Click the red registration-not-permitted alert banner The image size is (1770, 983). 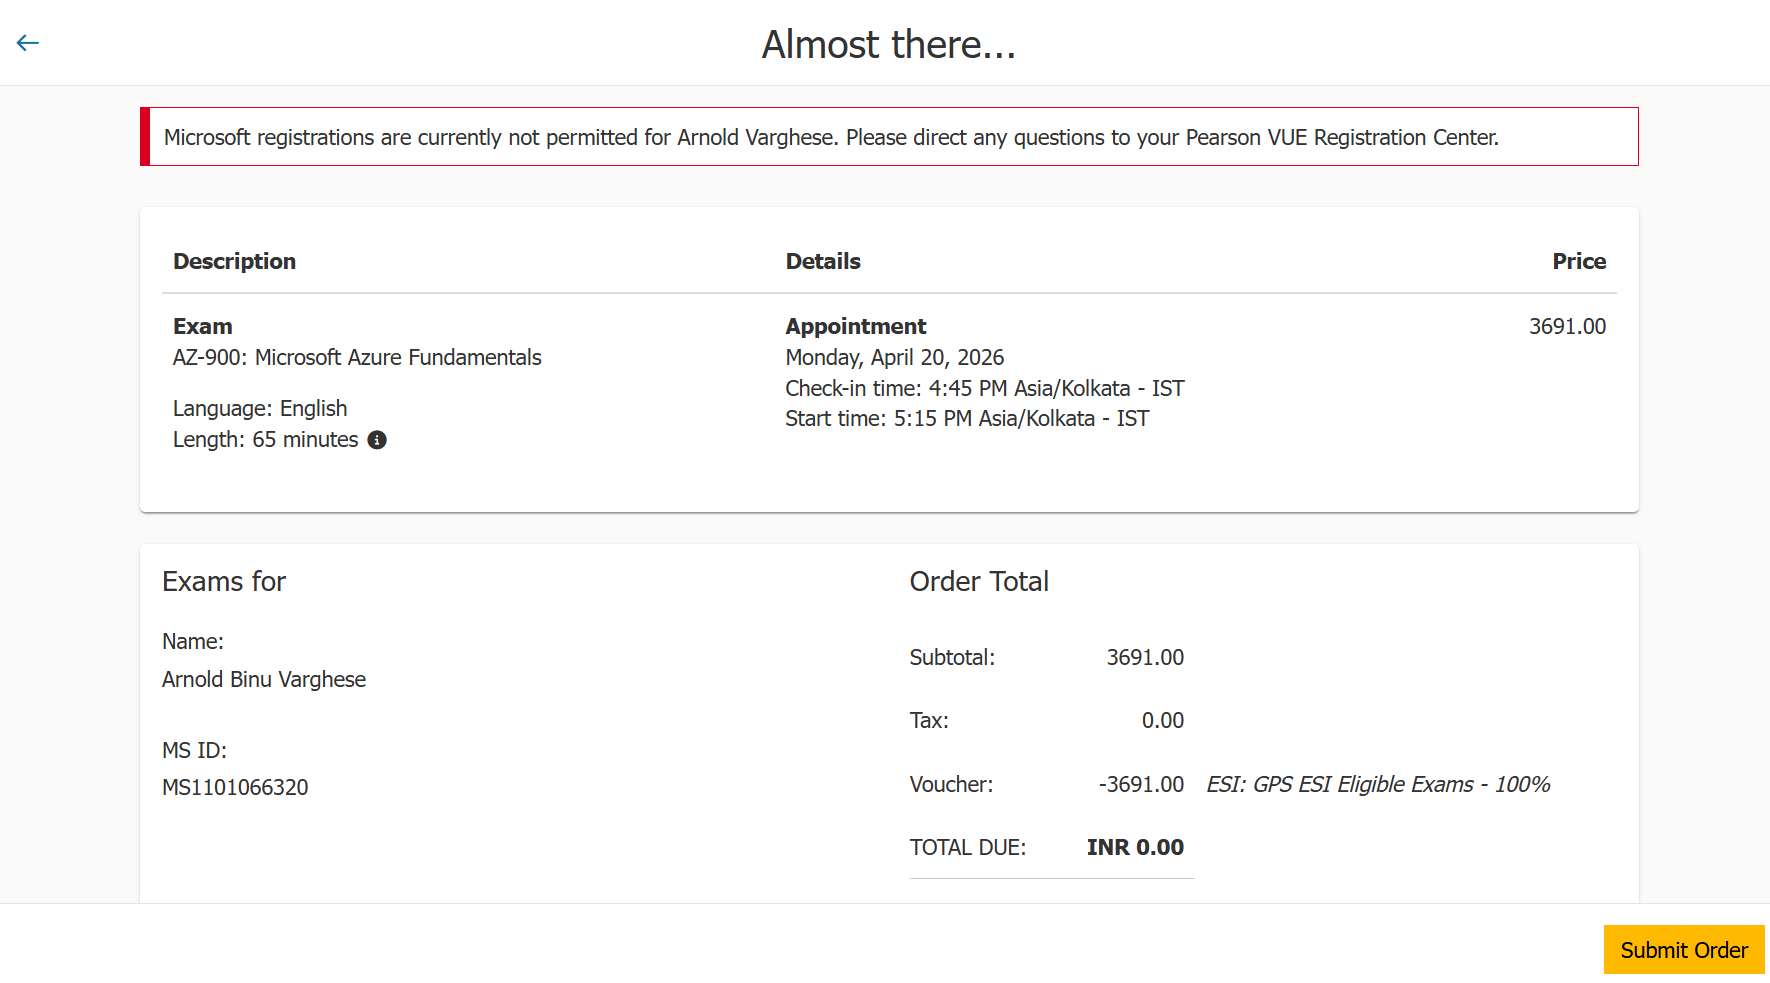tap(889, 137)
